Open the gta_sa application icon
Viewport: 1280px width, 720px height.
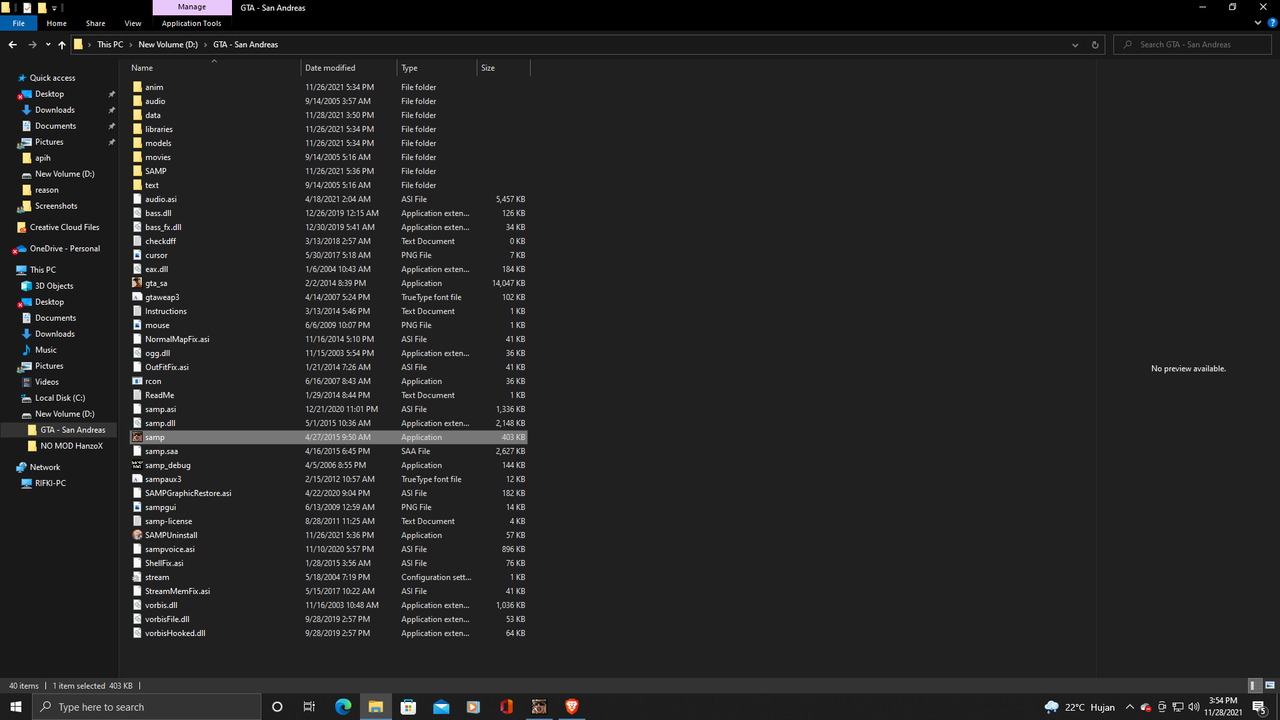click(x=137, y=283)
